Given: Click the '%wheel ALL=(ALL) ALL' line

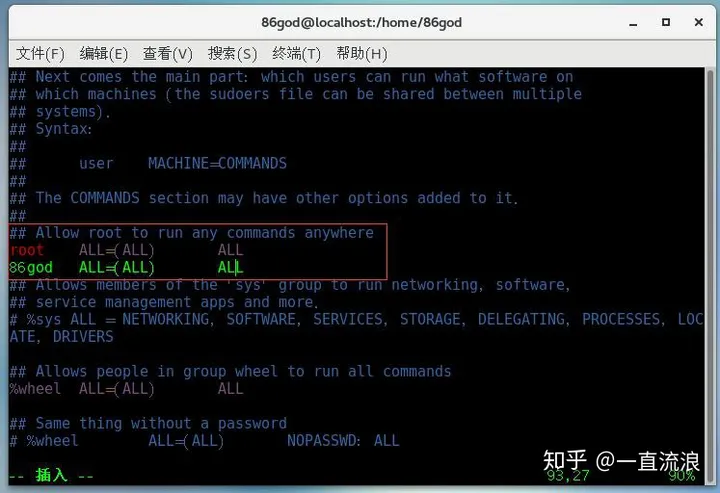Looking at the screenshot, I should click(x=126, y=389).
